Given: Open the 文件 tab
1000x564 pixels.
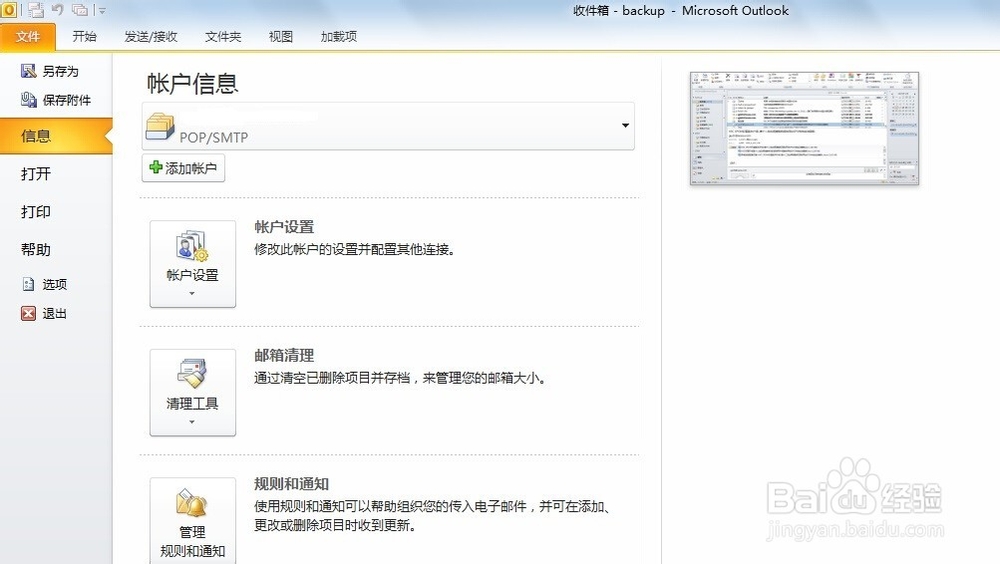Looking at the screenshot, I should coord(27,37).
